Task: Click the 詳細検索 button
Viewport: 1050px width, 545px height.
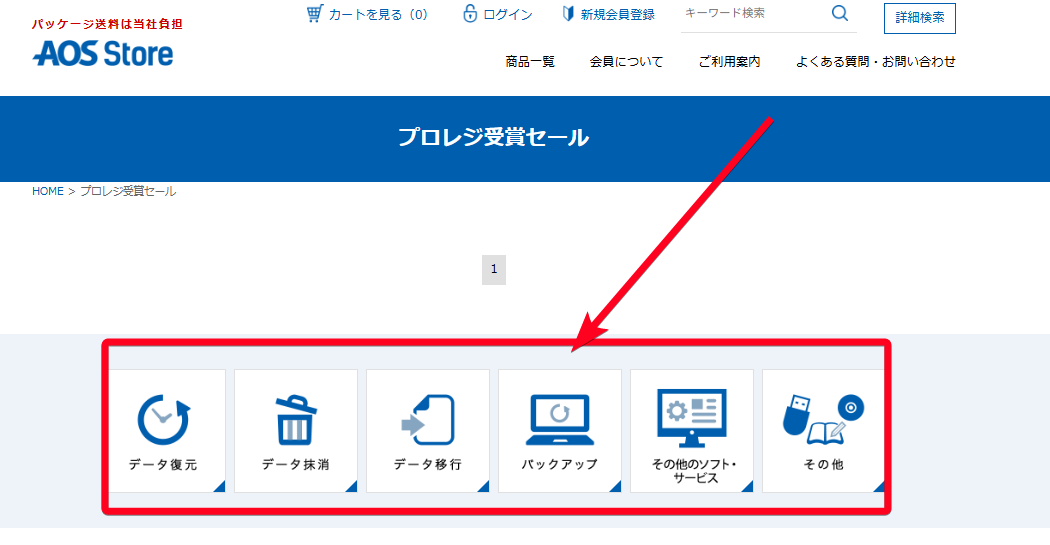Action: tap(920, 18)
